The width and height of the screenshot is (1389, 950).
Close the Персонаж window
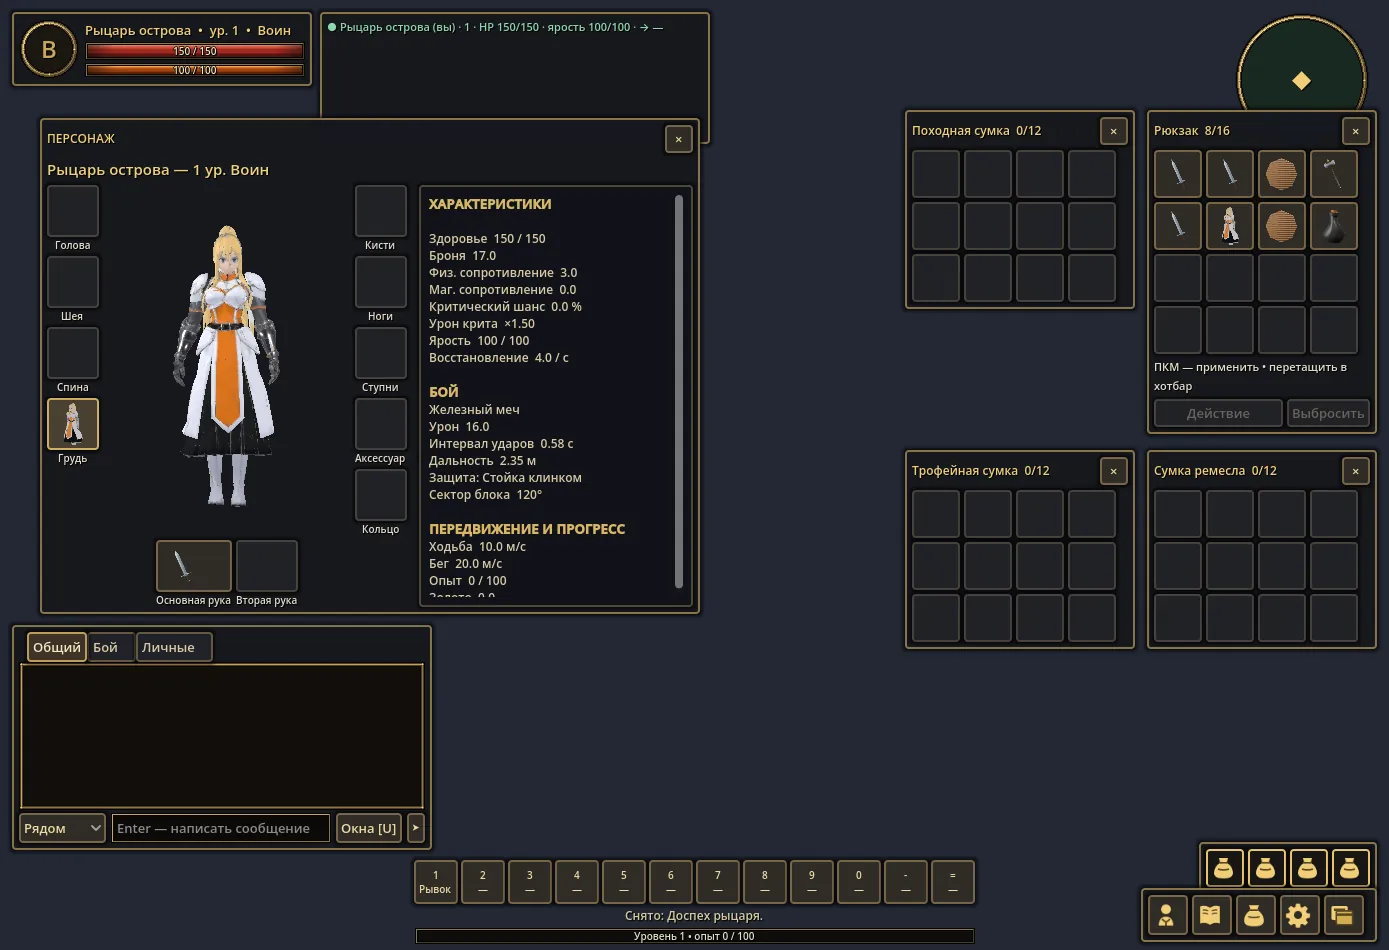click(x=679, y=139)
